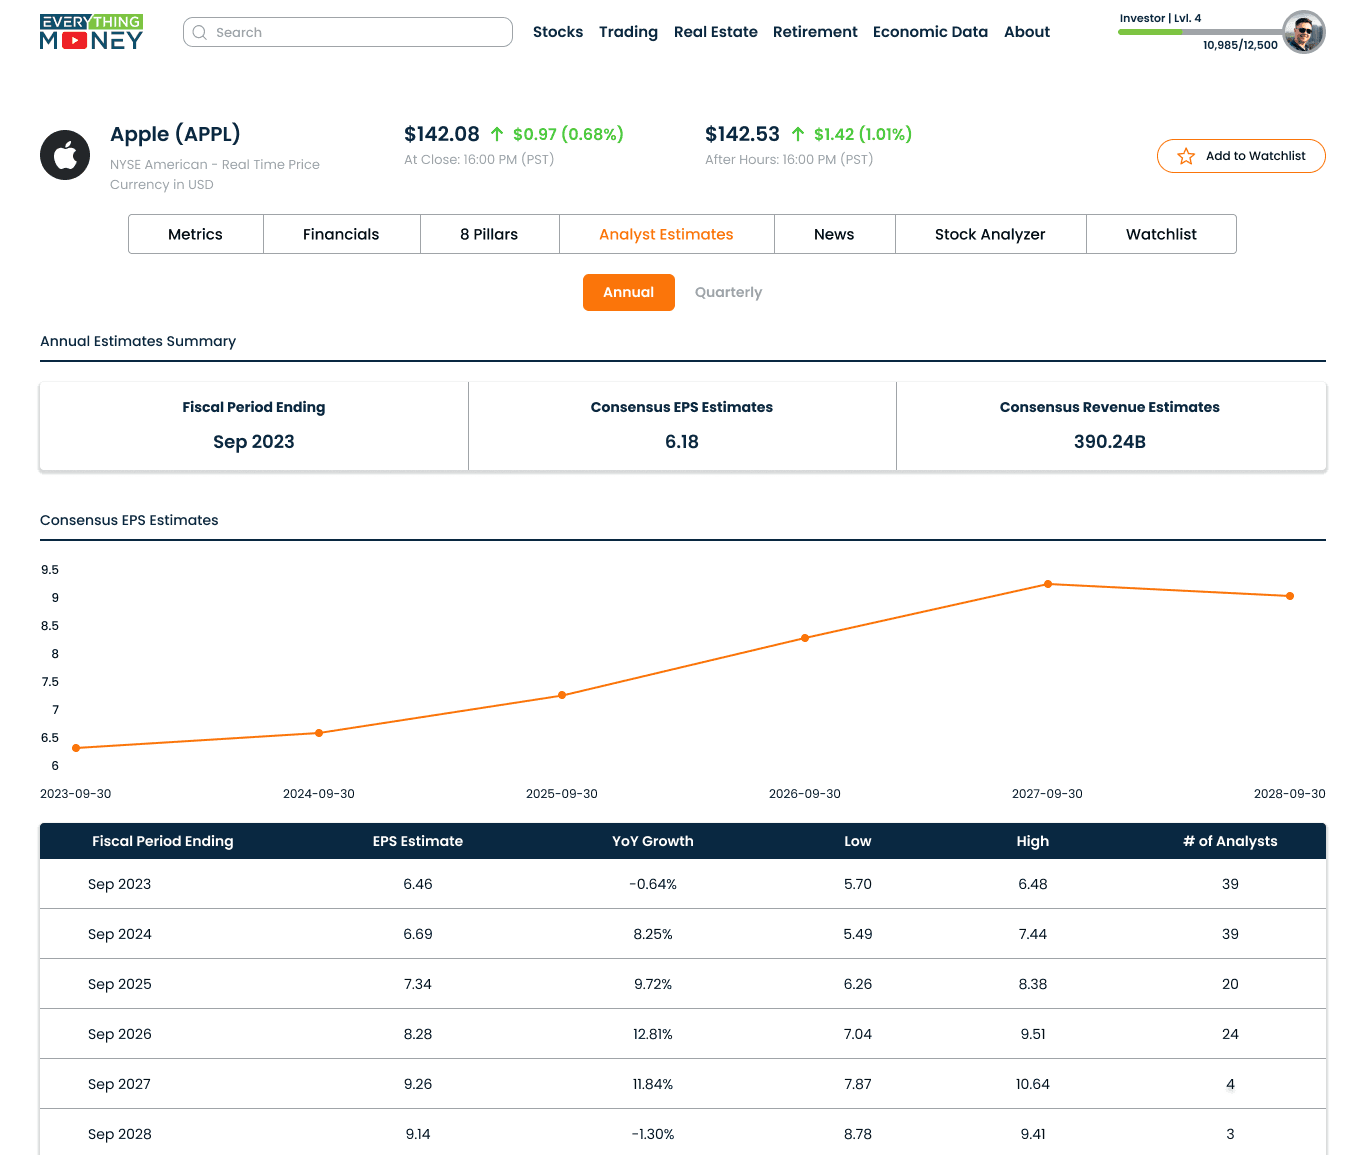Click the Everything Money logo
Screen dimensions: 1366x1155
click(x=91, y=32)
